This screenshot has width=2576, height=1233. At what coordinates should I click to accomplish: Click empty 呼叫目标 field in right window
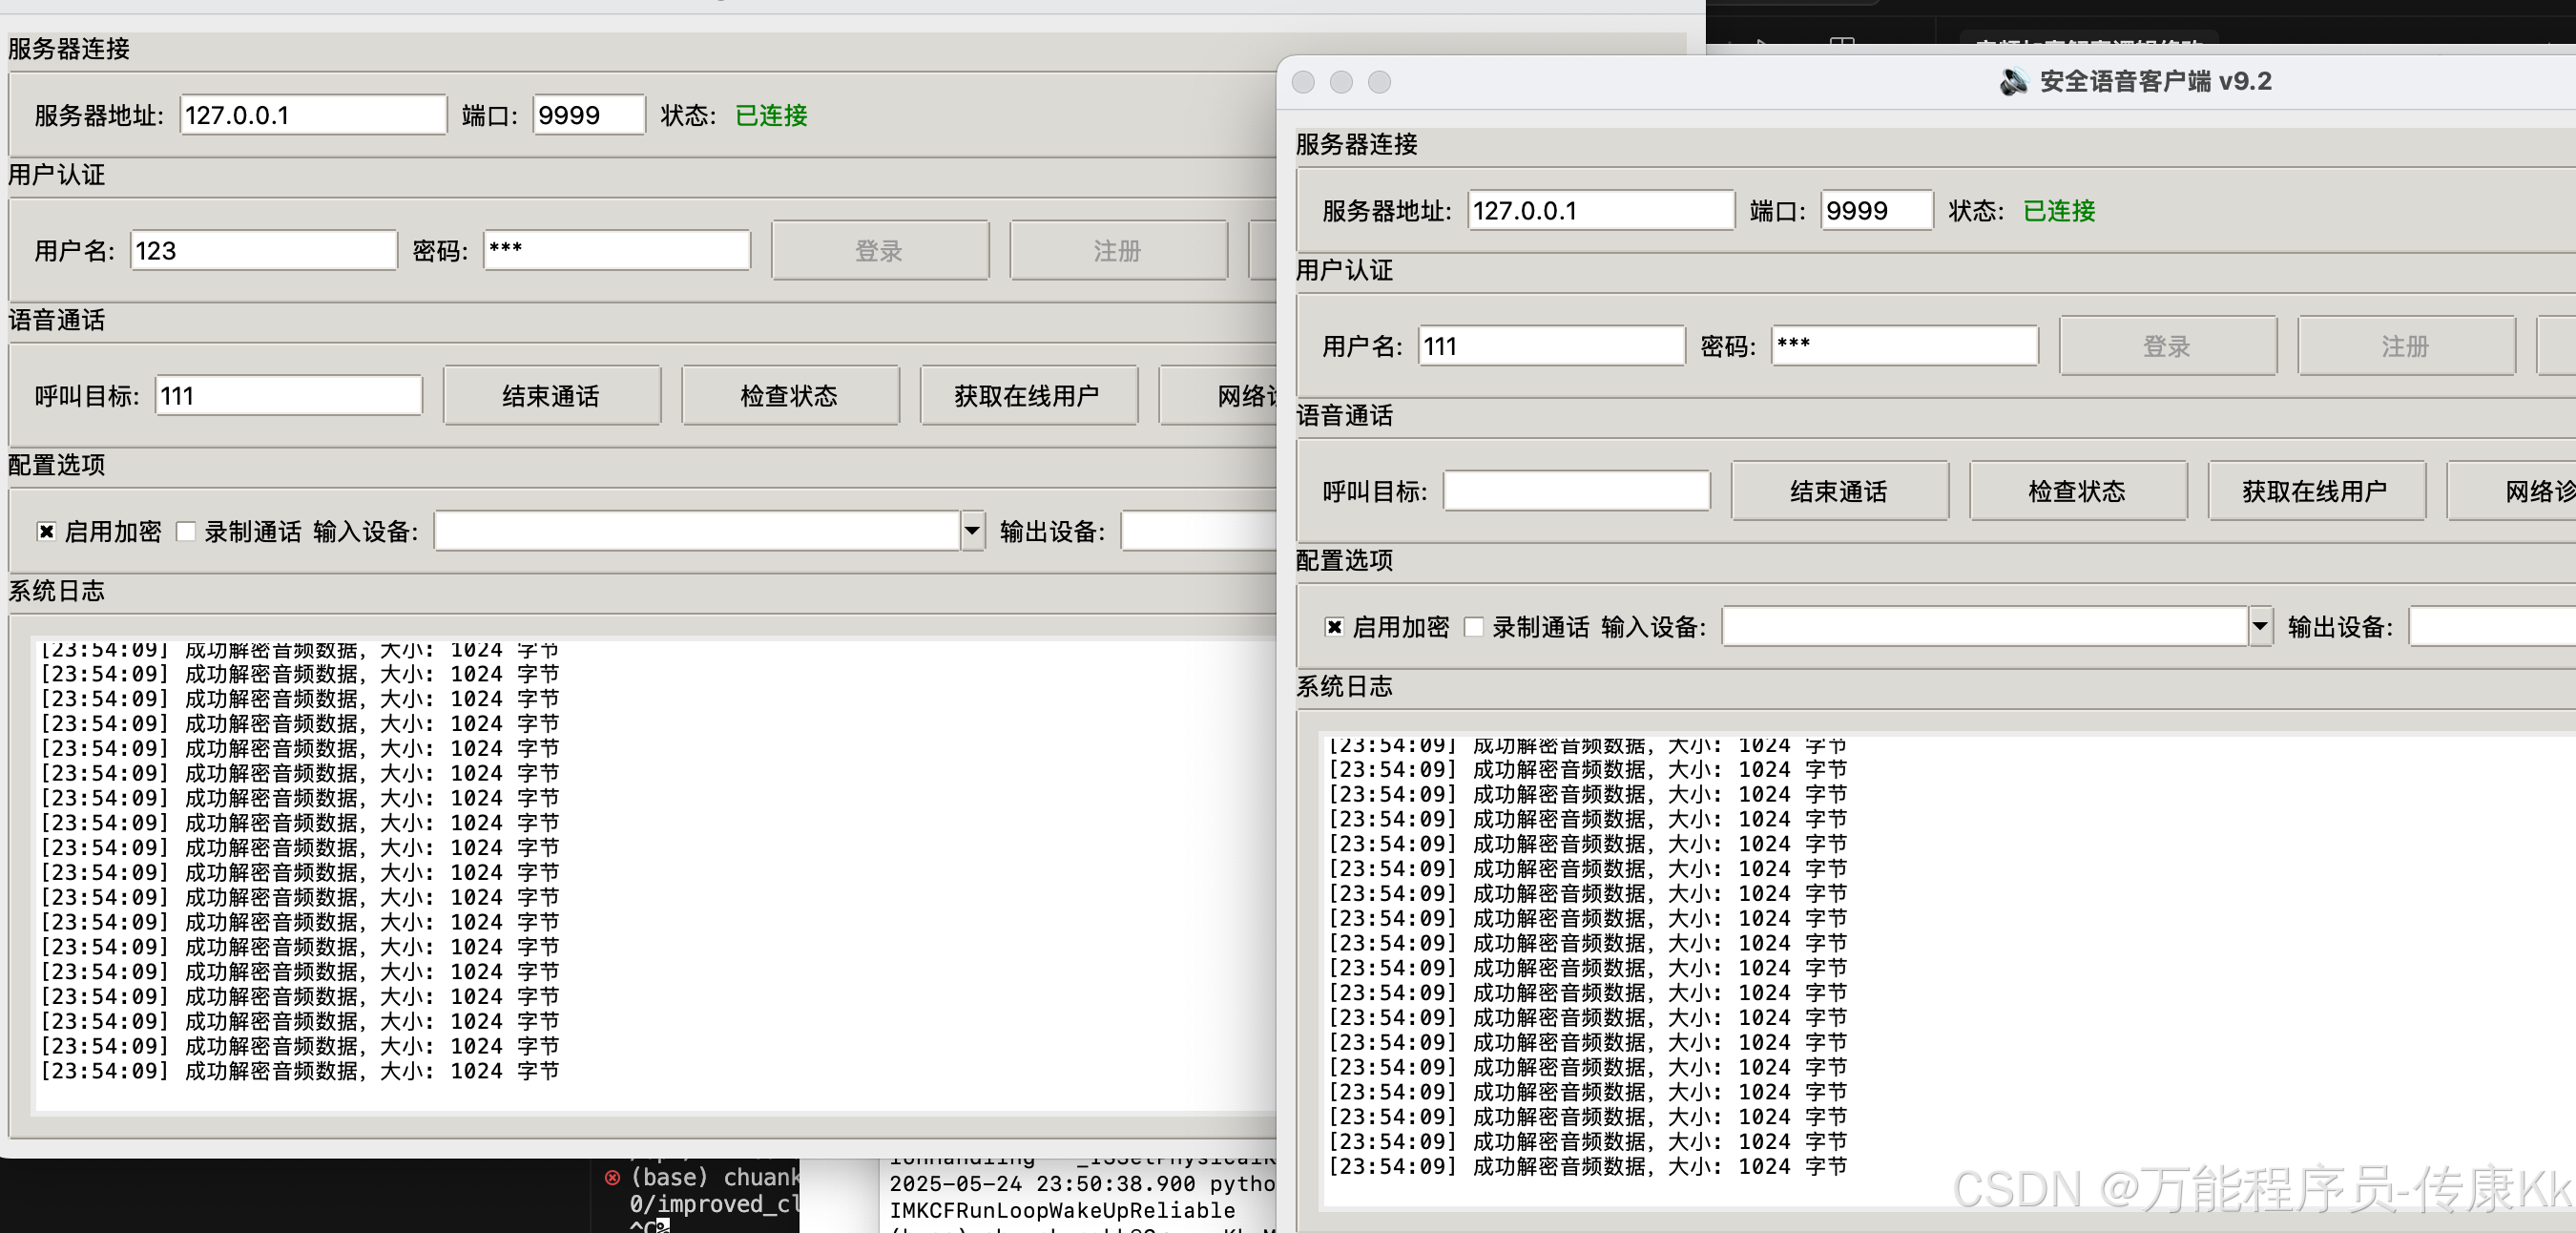coord(1576,491)
